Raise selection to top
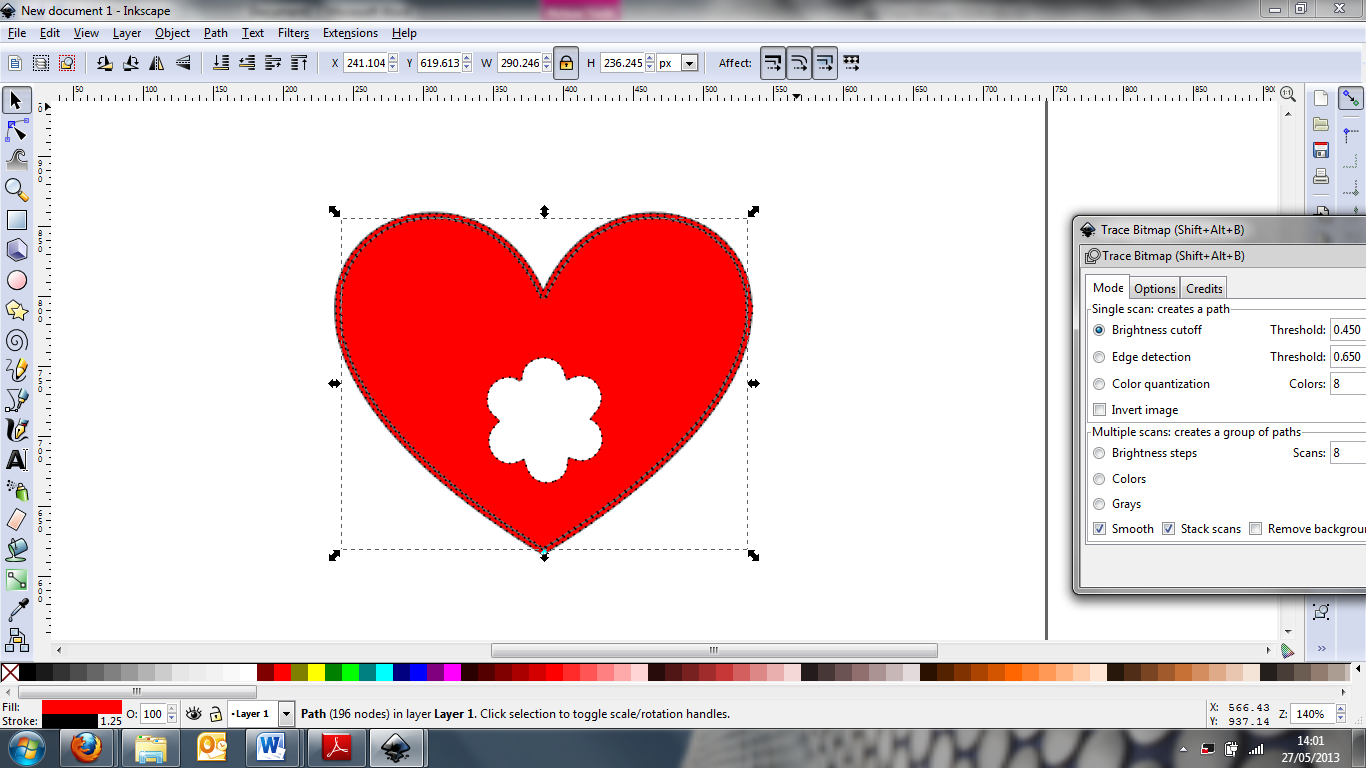1366x768 pixels. pos(299,63)
